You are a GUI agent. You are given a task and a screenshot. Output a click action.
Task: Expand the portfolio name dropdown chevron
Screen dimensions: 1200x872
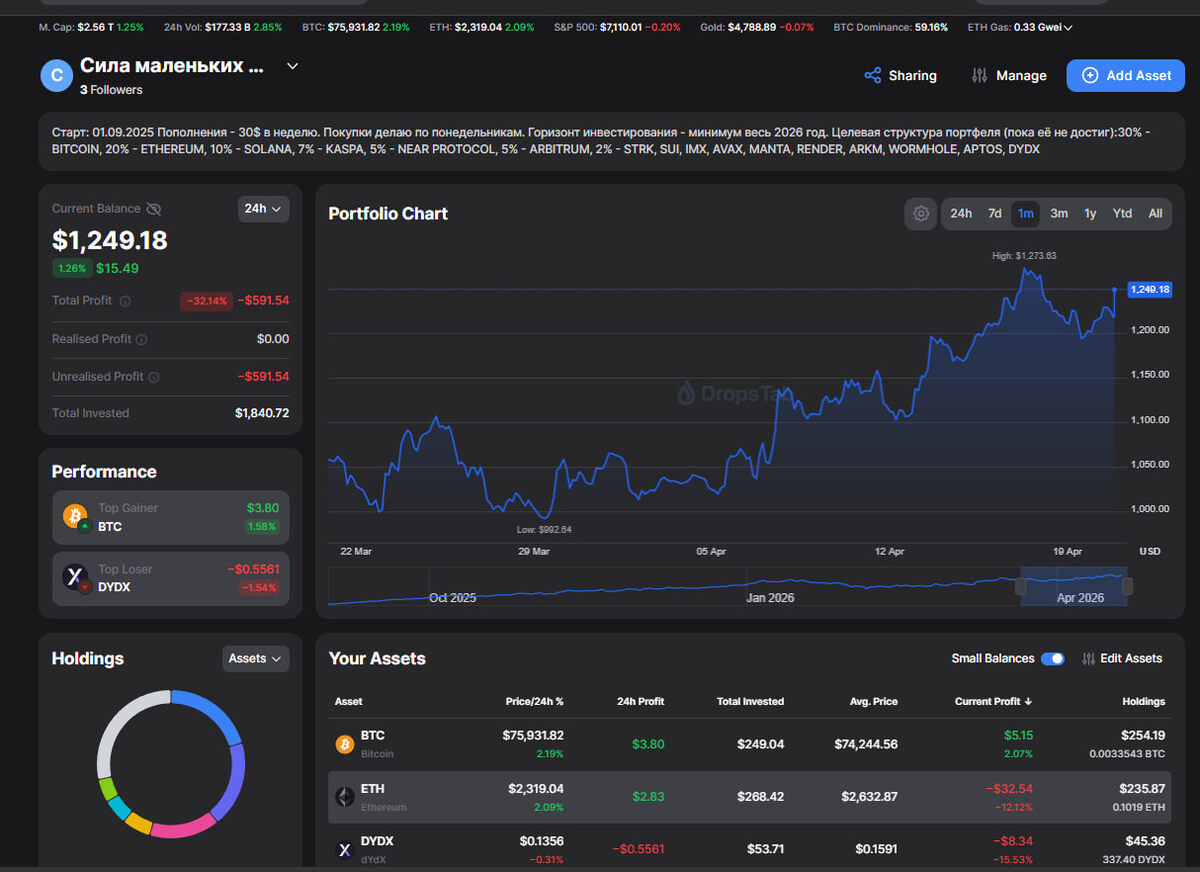[292, 66]
